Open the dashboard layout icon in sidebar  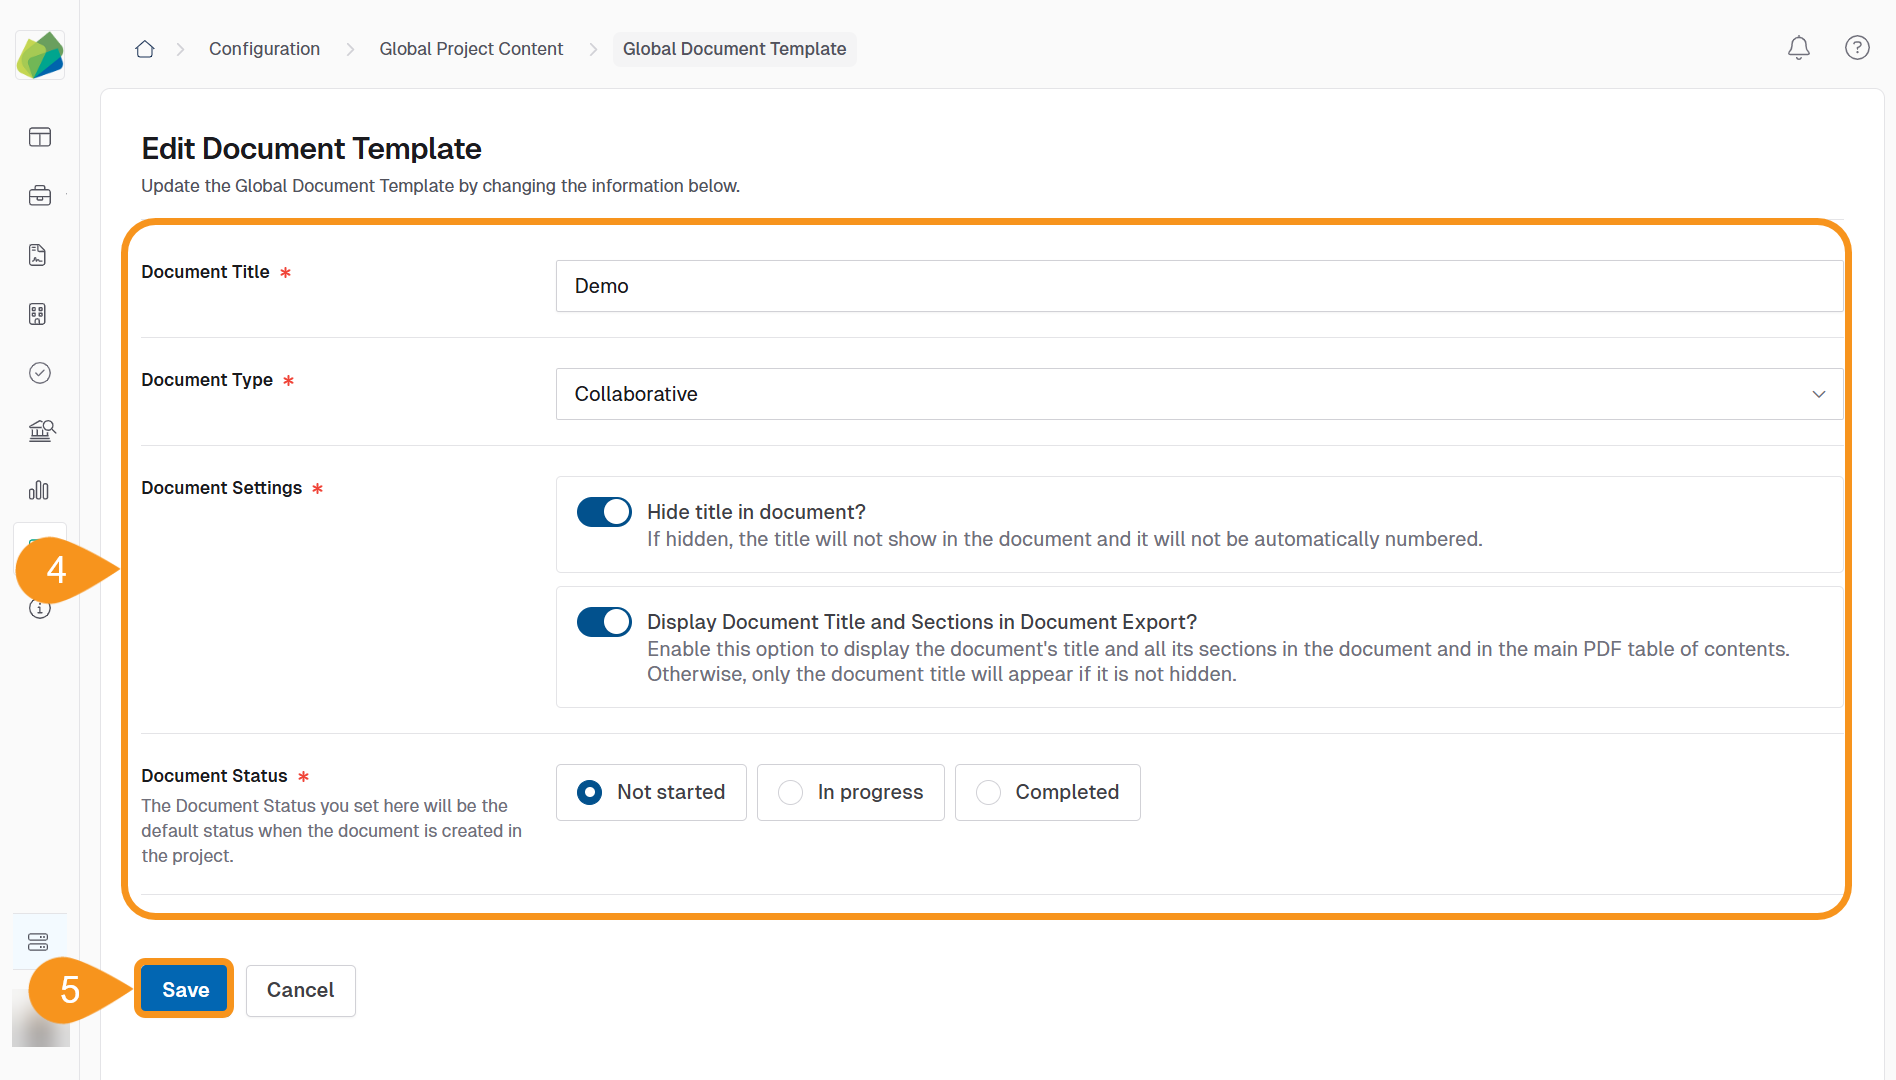[40, 137]
